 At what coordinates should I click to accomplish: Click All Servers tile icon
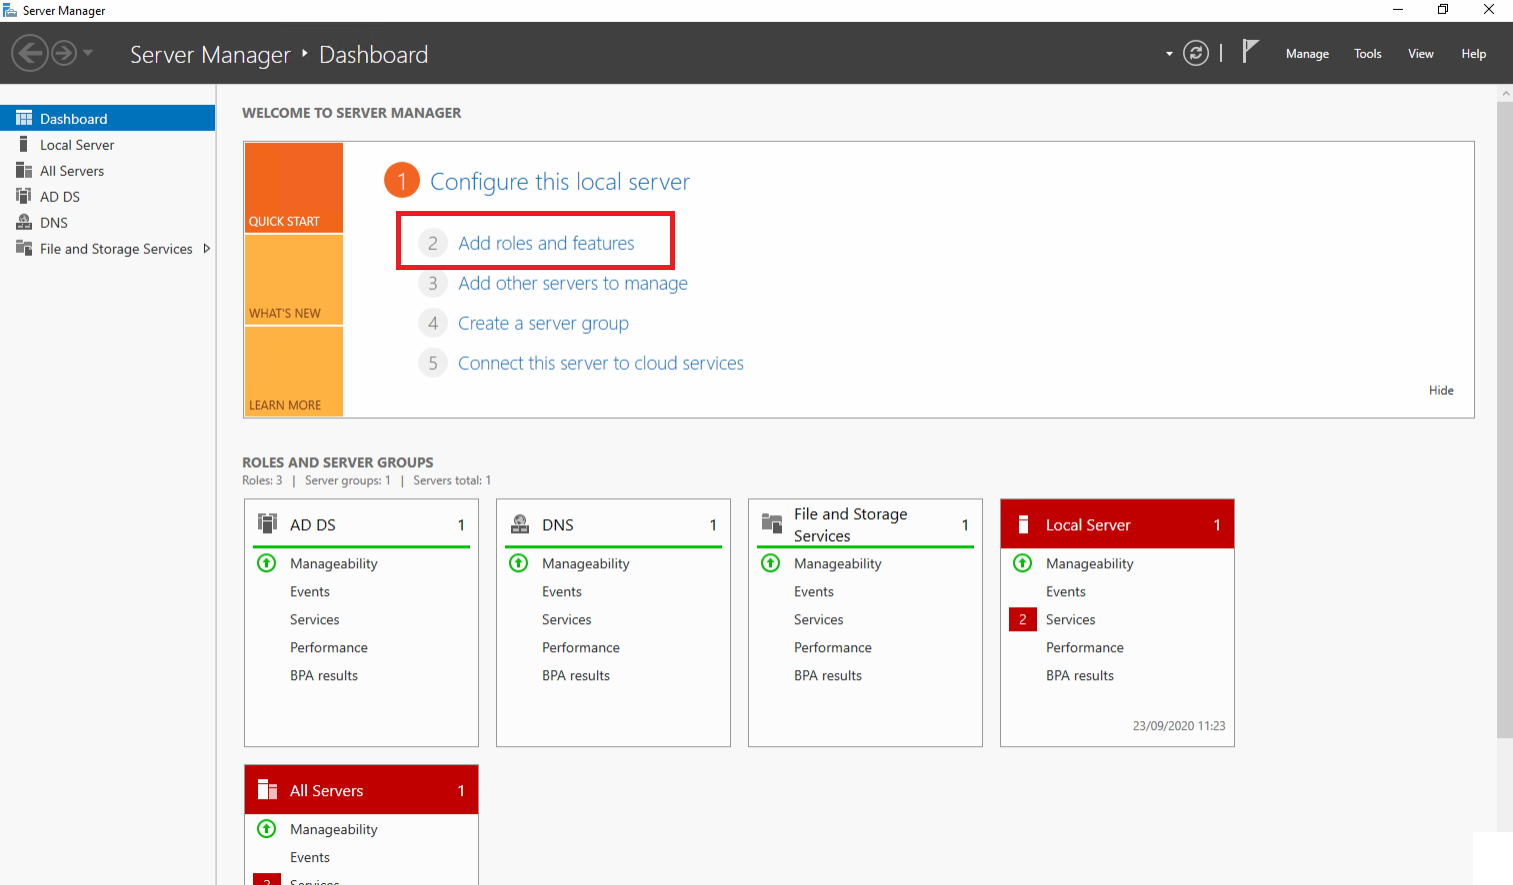coord(267,790)
